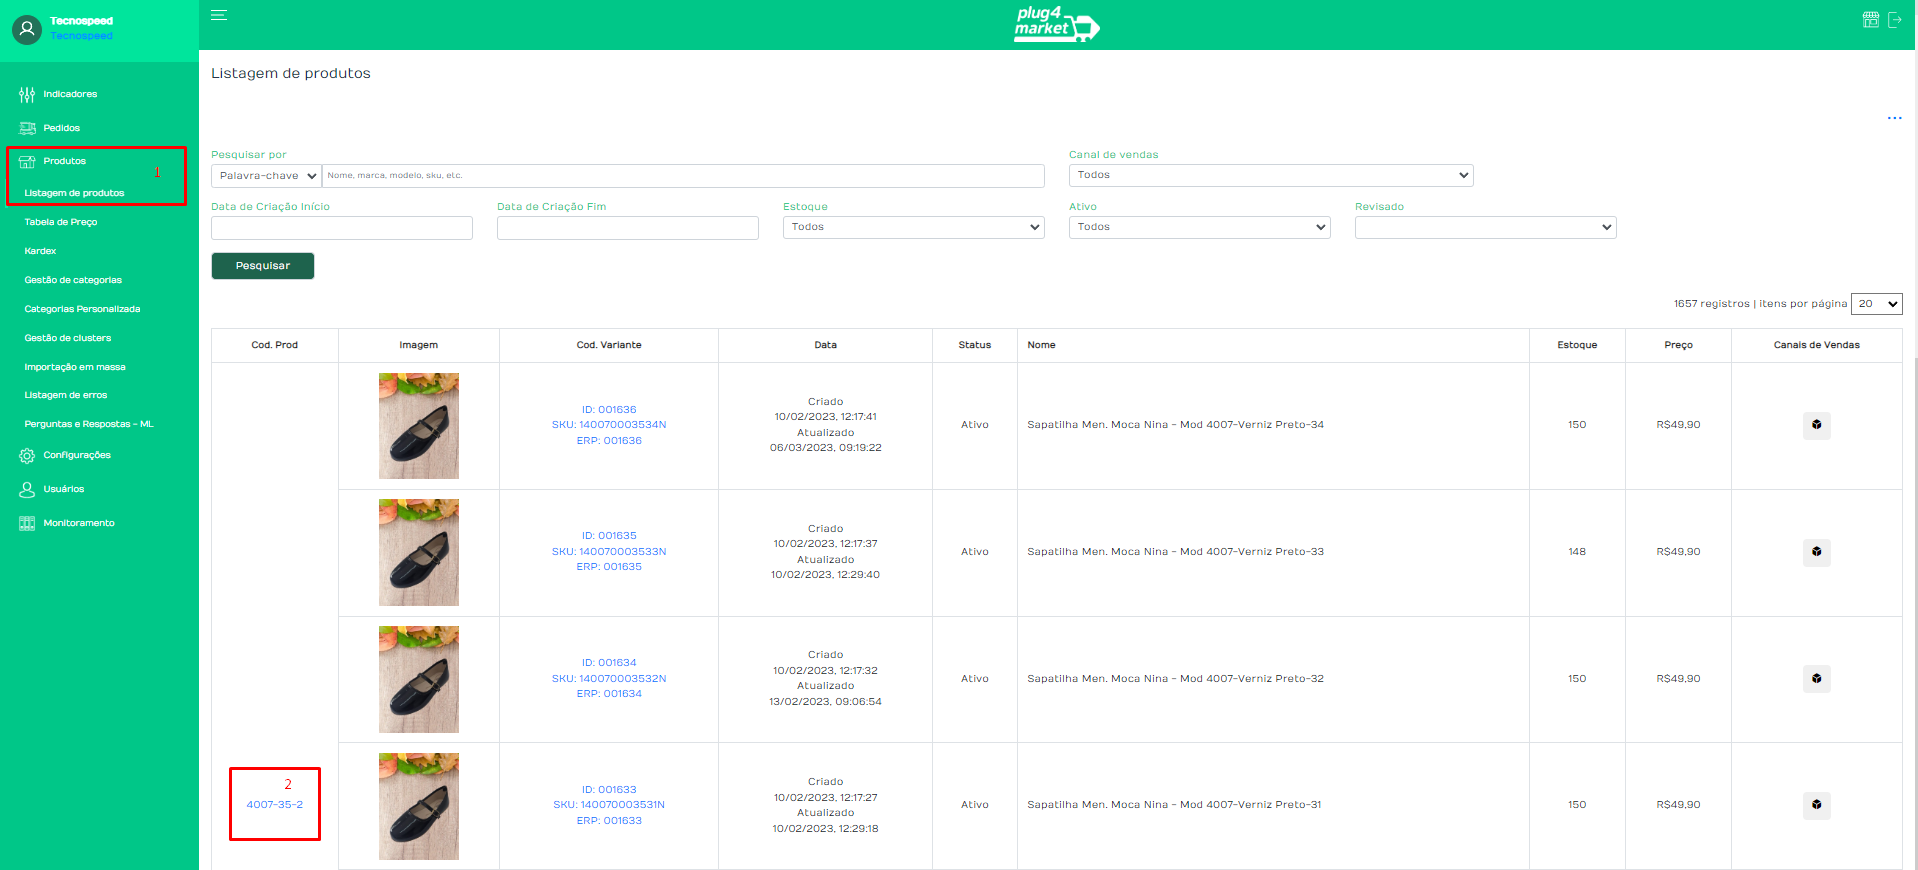Change items per page dropdown
Image resolution: width=1918 pixels, height=870 pixels.
pyautogui.click(x=1876, y=304)
